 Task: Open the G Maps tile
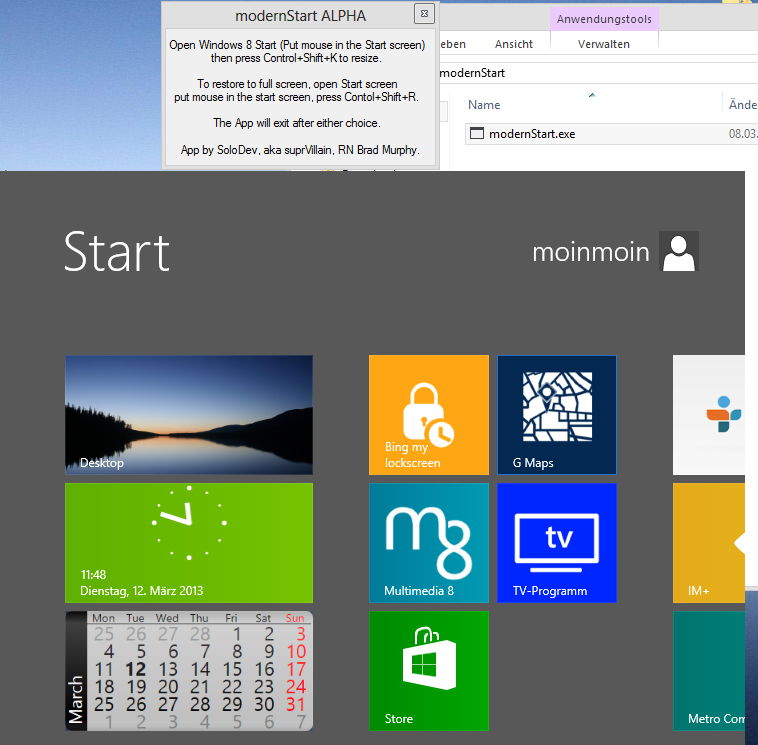(557, 415)
